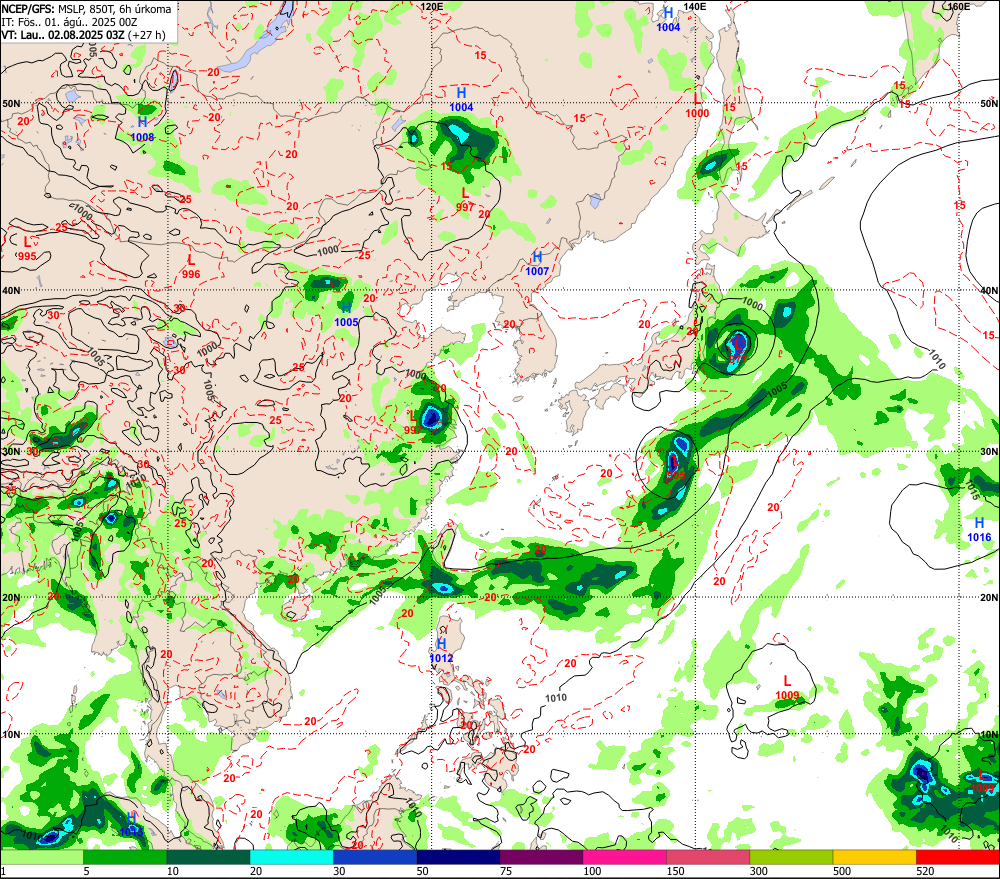Viewport: 1000px width, 879px height.
Task: Click the green 5–10 mm legend swatch
Action: [x=125, y=857]
